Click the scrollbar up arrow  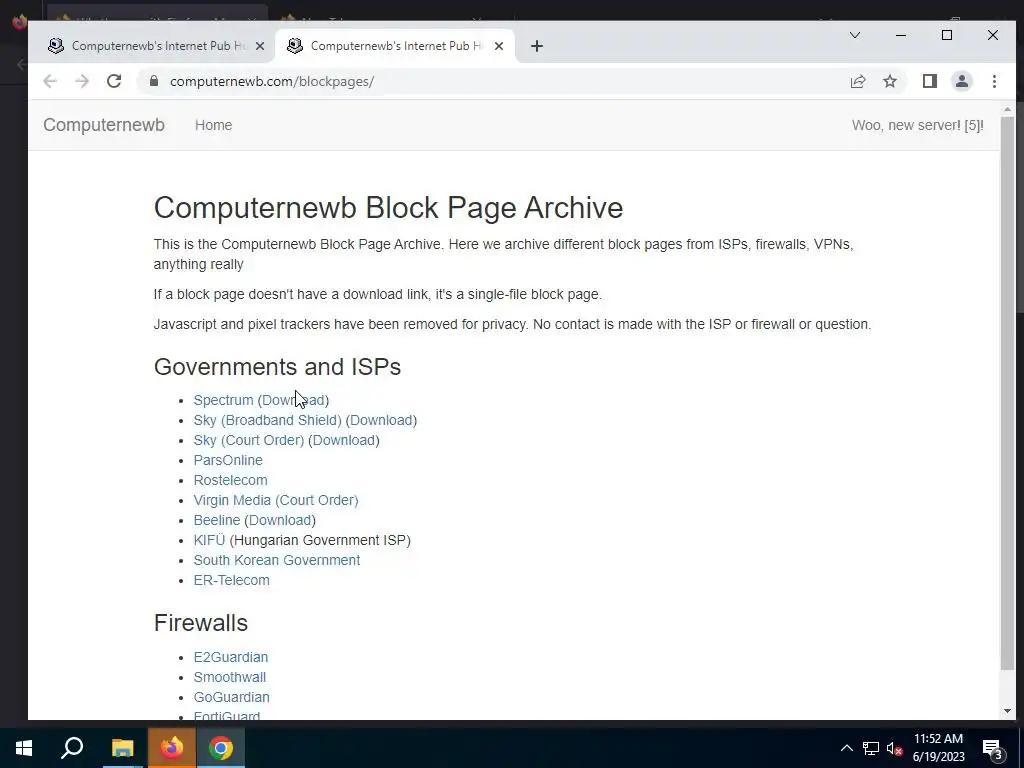[1007, 109]
